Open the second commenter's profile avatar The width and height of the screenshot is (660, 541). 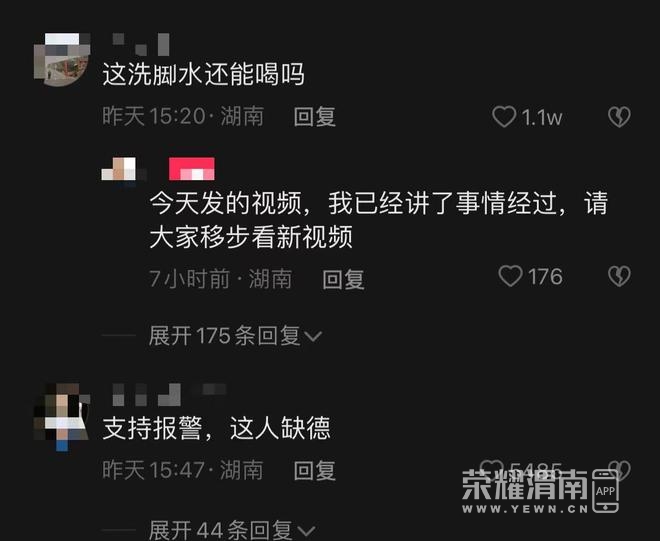click(62, 417)
